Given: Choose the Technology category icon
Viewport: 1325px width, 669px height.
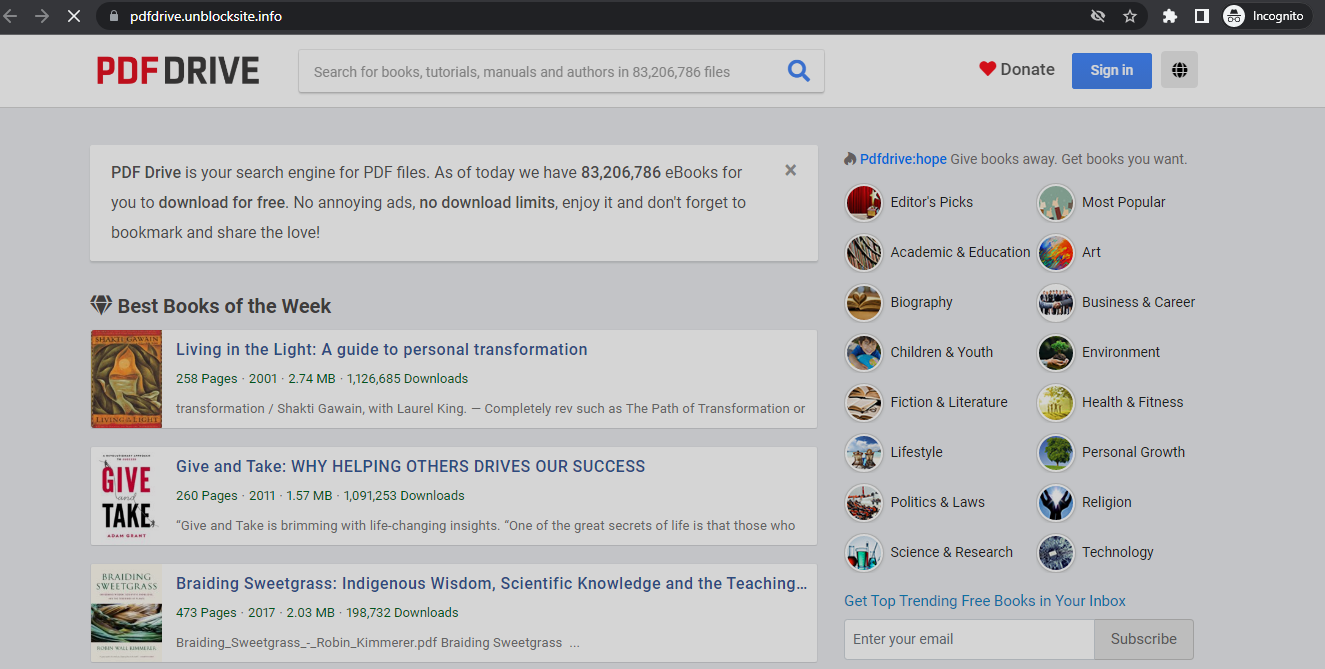Looking at the screenshot, I should [1055, 553].
